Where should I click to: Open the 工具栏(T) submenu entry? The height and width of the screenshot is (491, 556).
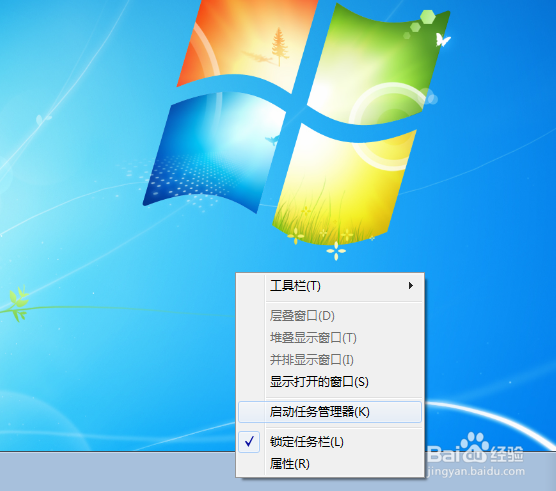coord(330,286)
